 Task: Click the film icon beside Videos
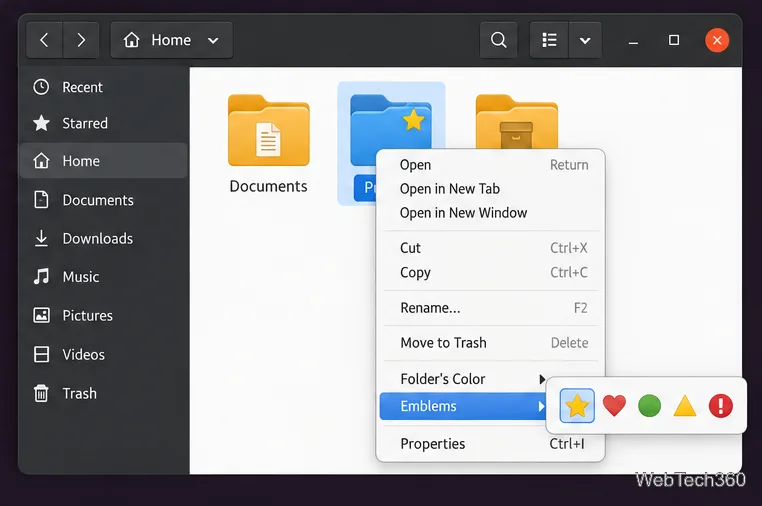[x=41, y=354]
